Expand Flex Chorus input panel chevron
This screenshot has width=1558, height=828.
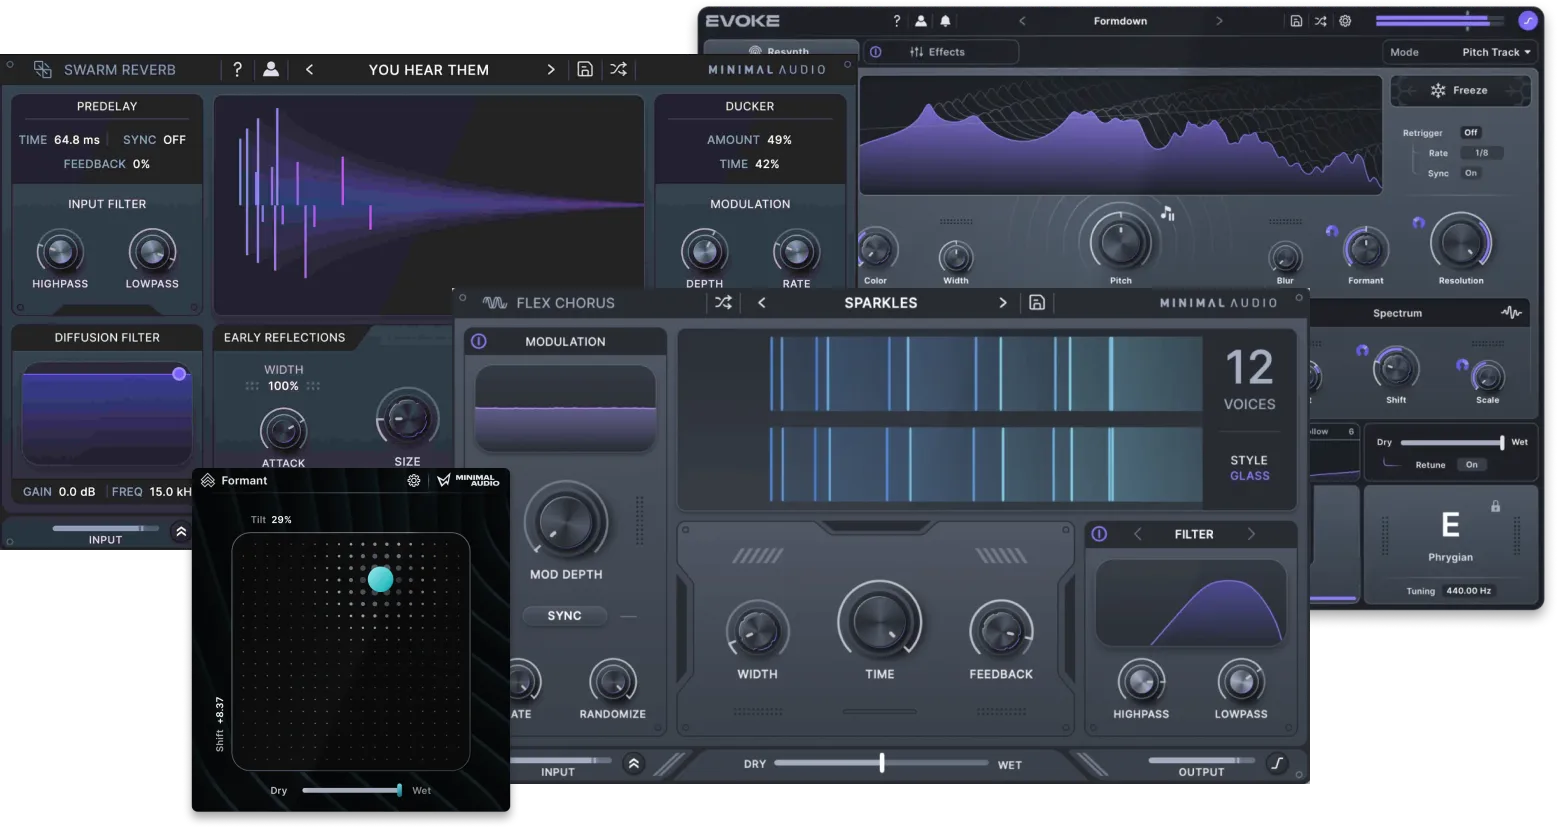(x=634, y=764)
